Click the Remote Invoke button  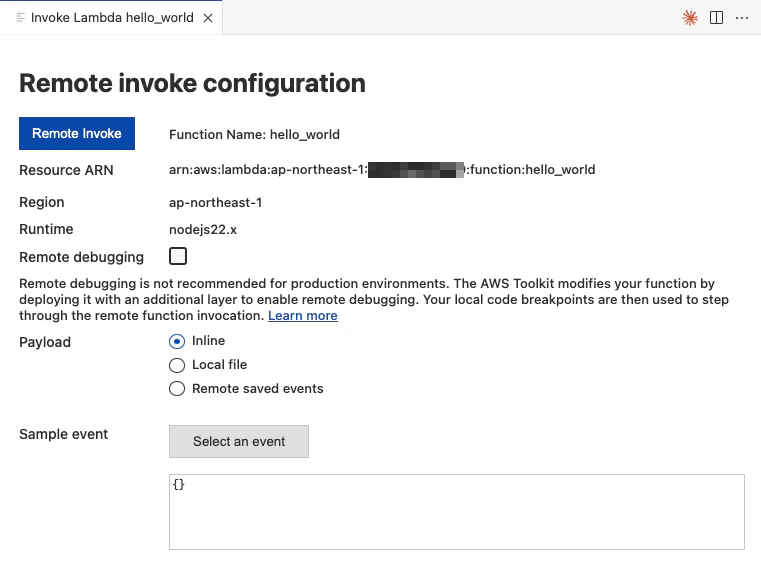(x=77, y=133)
